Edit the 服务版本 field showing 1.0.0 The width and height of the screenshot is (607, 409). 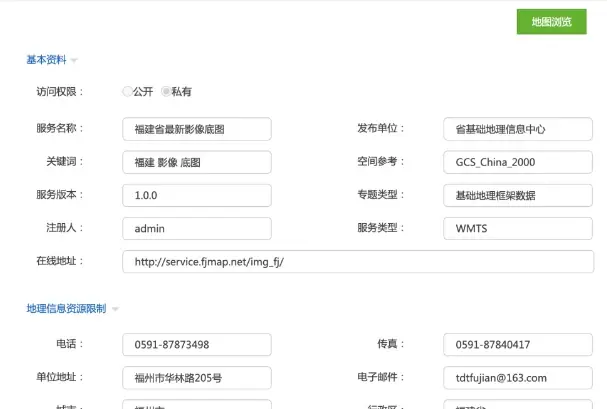pos(196,195)
